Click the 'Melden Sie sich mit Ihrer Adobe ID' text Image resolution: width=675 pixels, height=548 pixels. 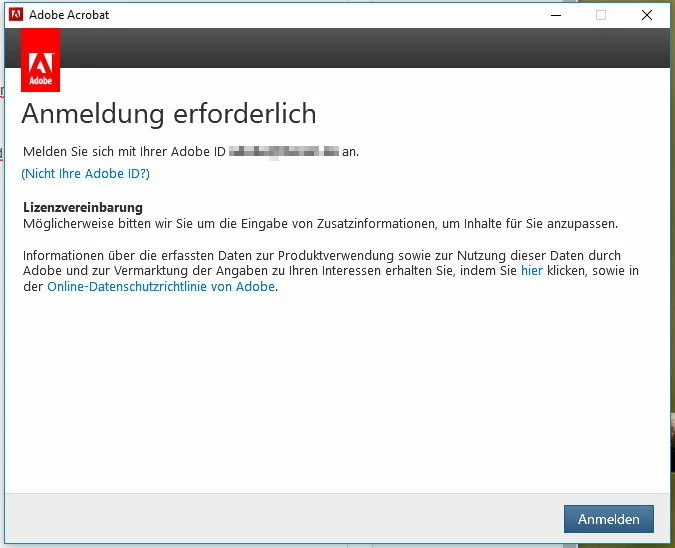pyautogui.click(x=124, y=152)
